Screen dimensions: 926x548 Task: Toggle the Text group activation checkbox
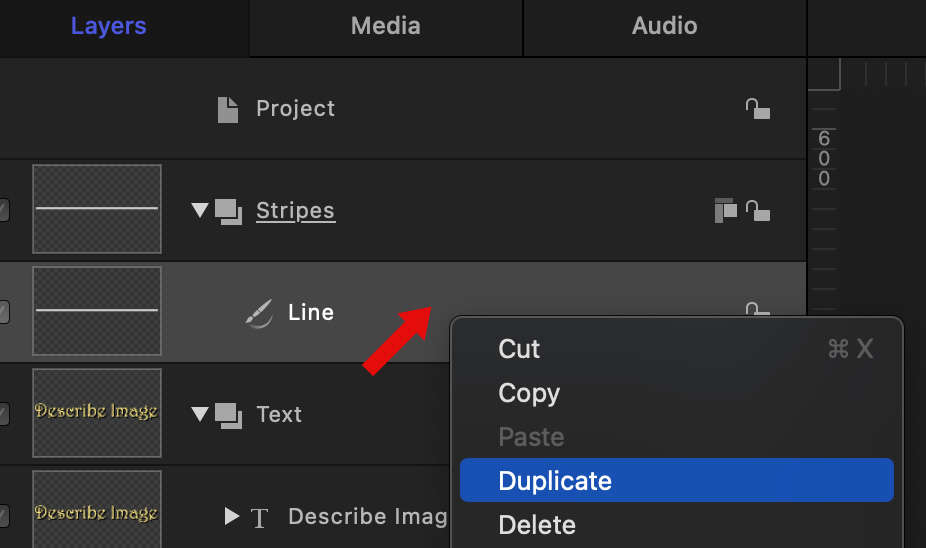3,415
